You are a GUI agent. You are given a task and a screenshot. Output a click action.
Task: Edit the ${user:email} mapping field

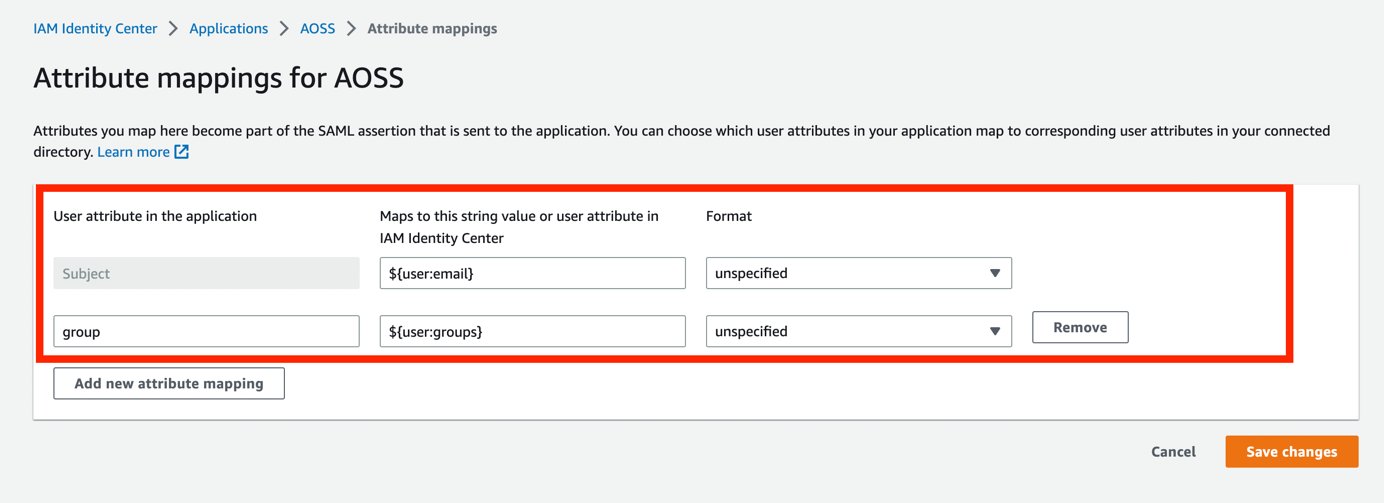click(532, 273)
